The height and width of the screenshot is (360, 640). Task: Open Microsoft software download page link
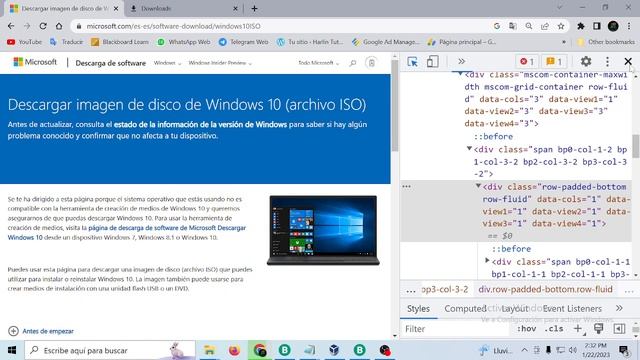(127, 232)
